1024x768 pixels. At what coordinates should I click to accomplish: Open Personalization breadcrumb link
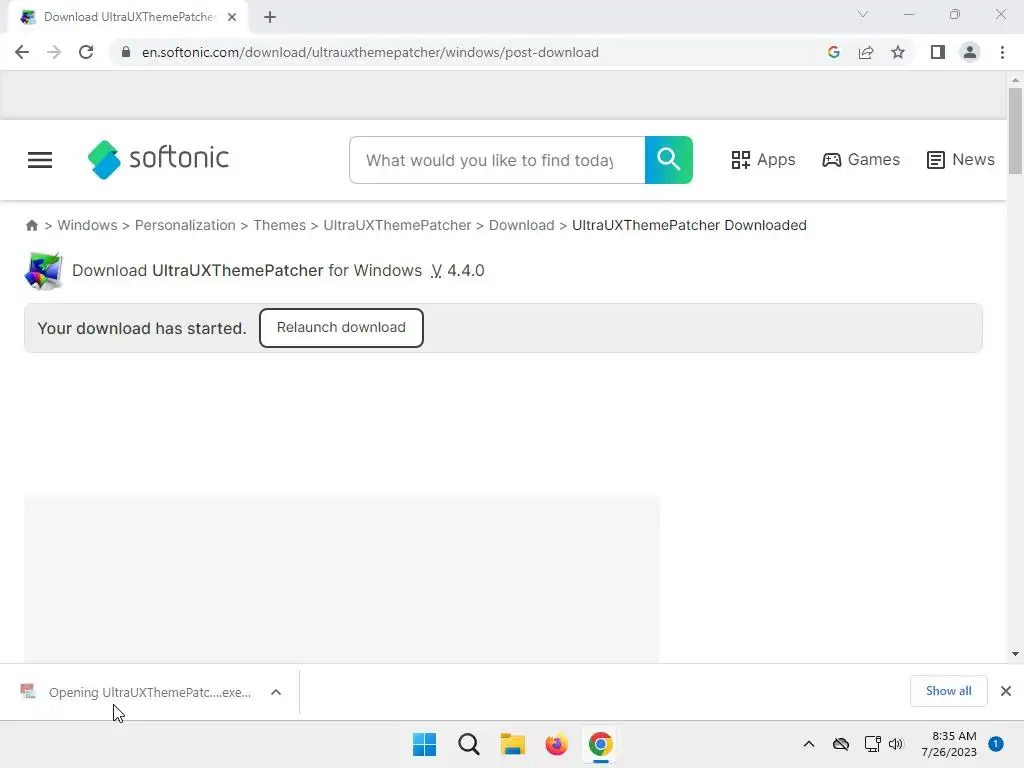(185, 225)
